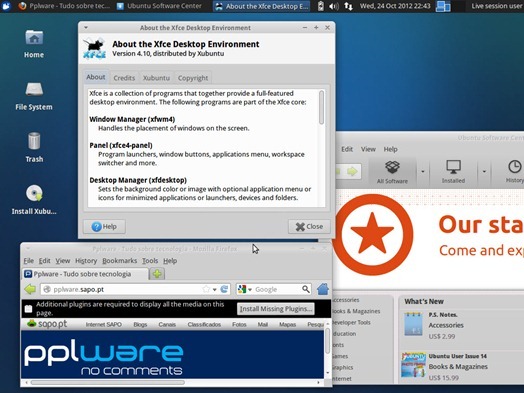
Task: Open the File System desktop icon
Action: 34,96
